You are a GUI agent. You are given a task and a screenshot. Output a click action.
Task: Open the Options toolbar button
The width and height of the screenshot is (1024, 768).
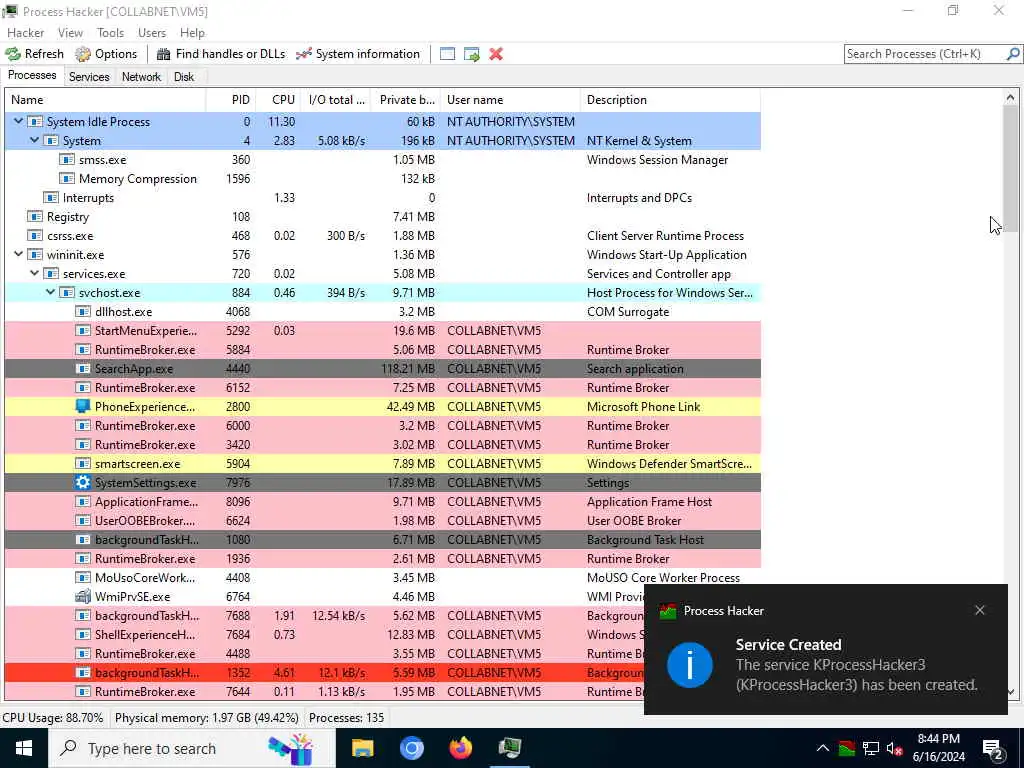click(x=106, y=54)
